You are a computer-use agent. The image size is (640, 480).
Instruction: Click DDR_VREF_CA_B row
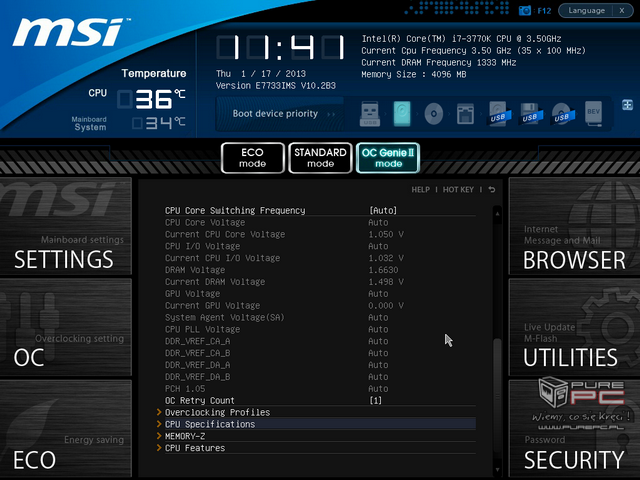pos(320,353)
